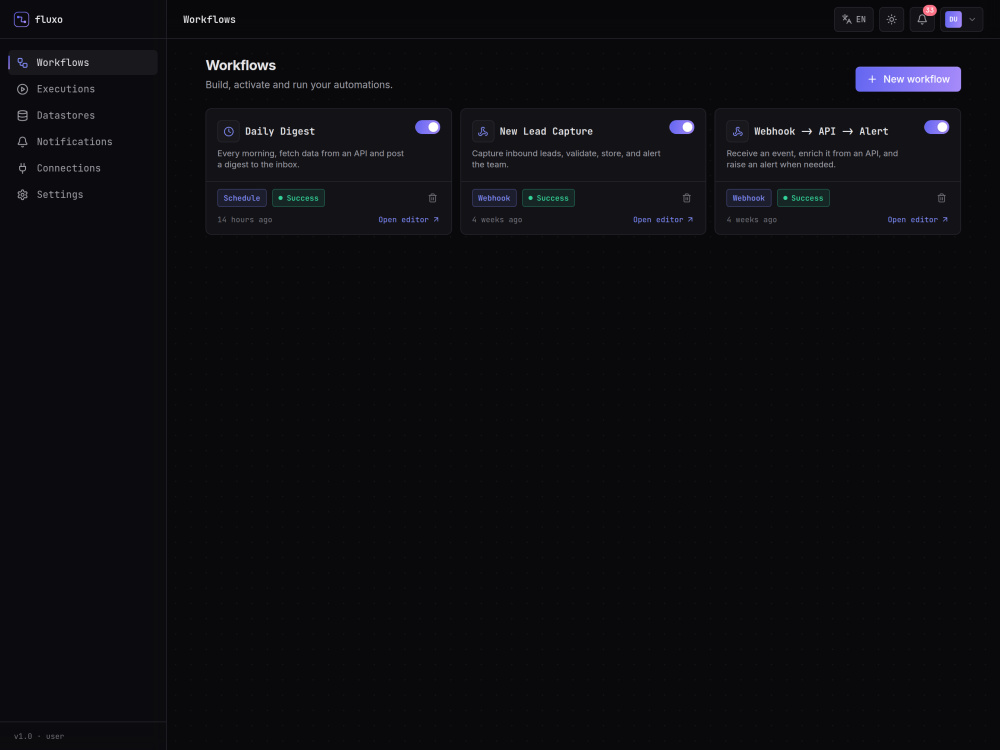The image size is (1000, 750).
Task: Click Success status on New Lead Capture
Action: pos(548,198)
